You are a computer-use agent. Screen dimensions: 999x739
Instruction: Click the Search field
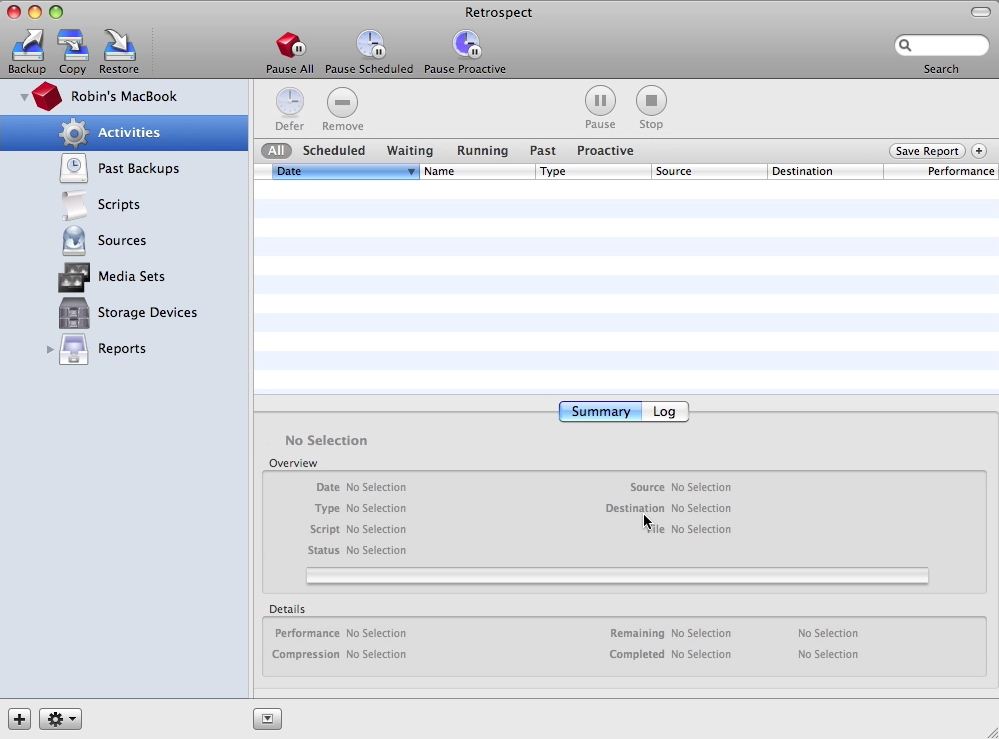pos(942,45)
